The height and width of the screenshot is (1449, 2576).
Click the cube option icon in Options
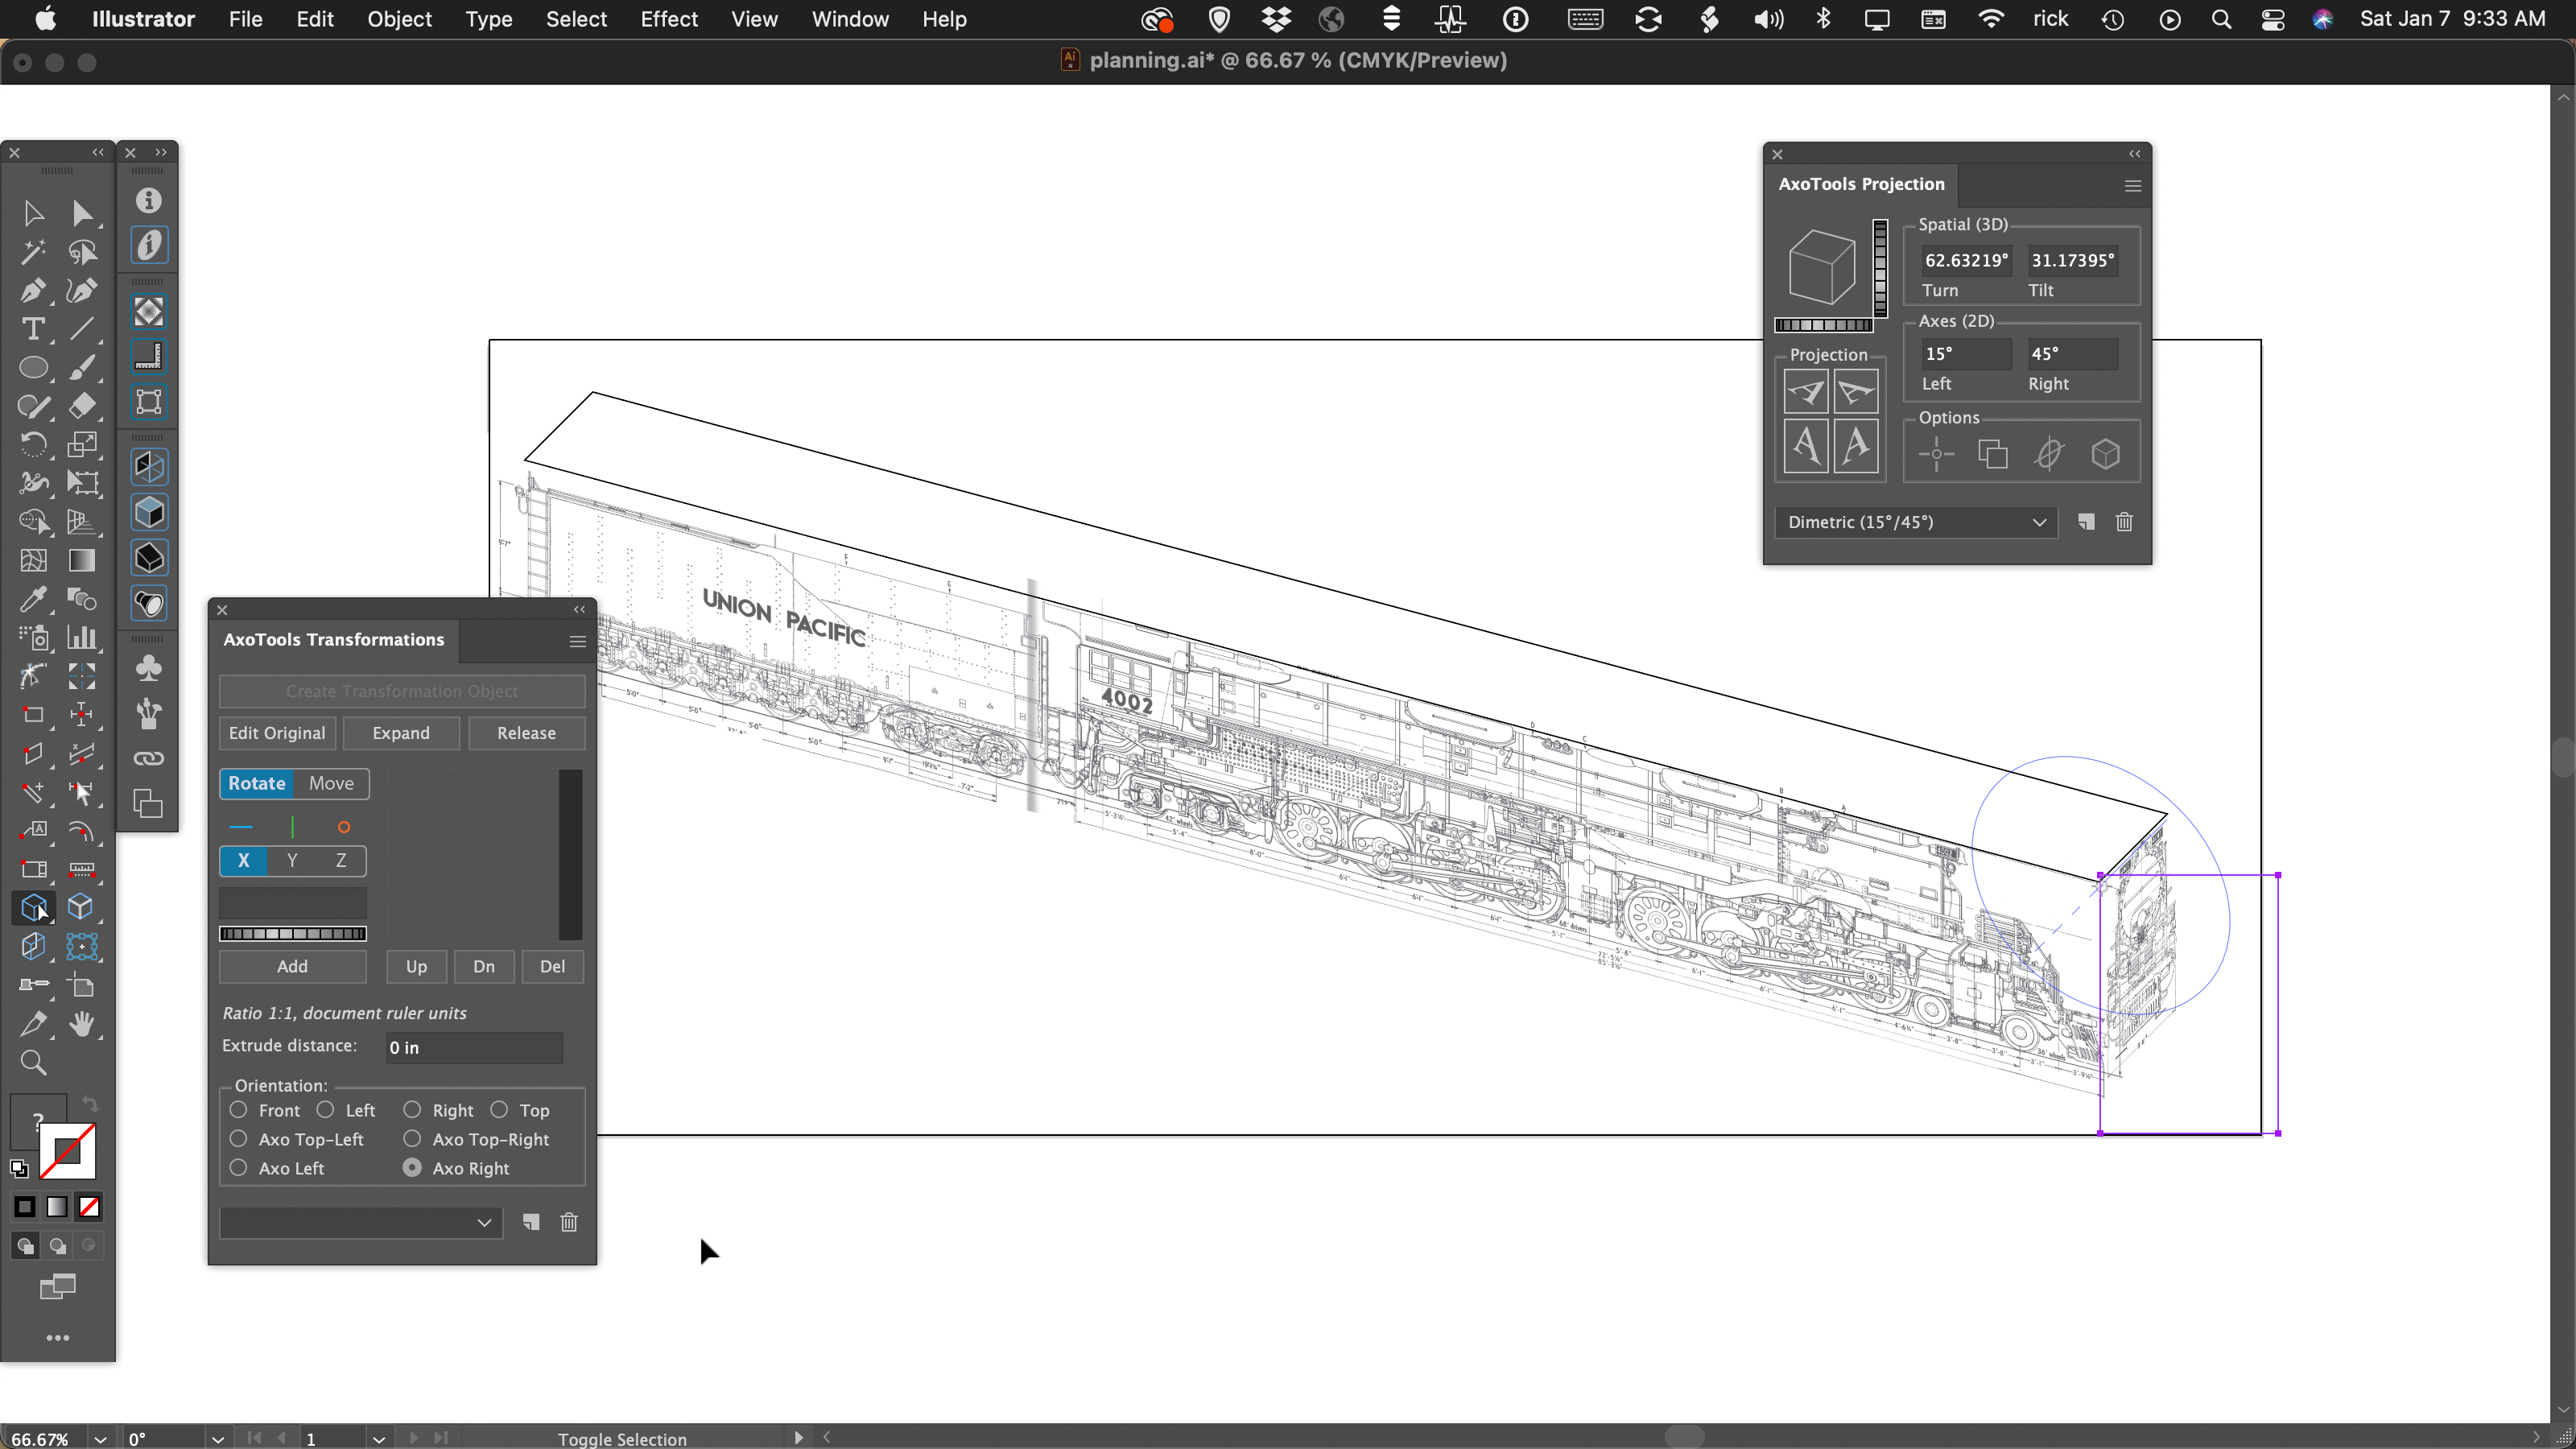click(2106, 454)
